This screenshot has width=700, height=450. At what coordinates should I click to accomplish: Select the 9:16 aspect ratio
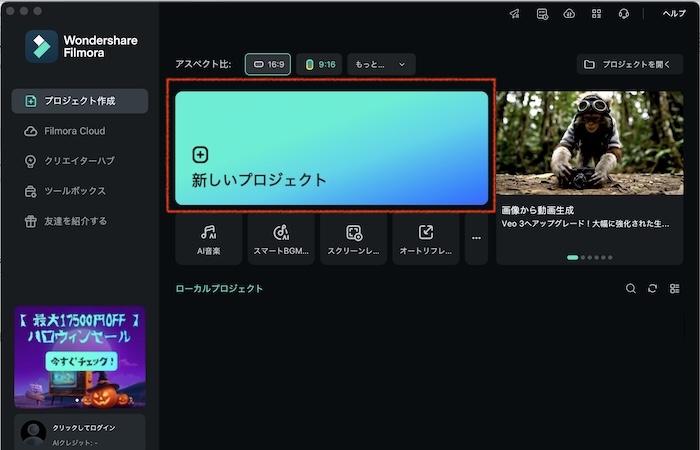[x=320, y=64]
